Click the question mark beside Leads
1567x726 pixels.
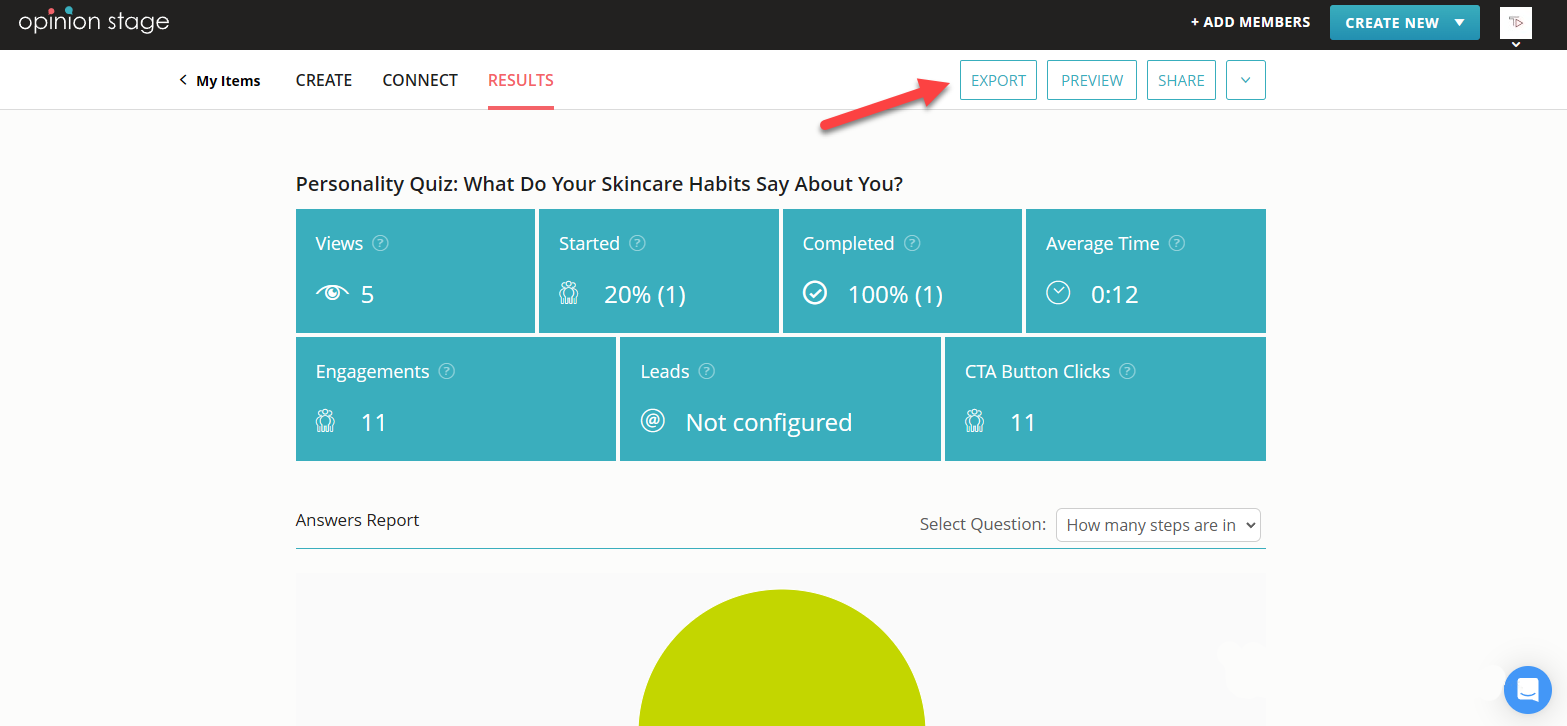(x=707, y=371)
